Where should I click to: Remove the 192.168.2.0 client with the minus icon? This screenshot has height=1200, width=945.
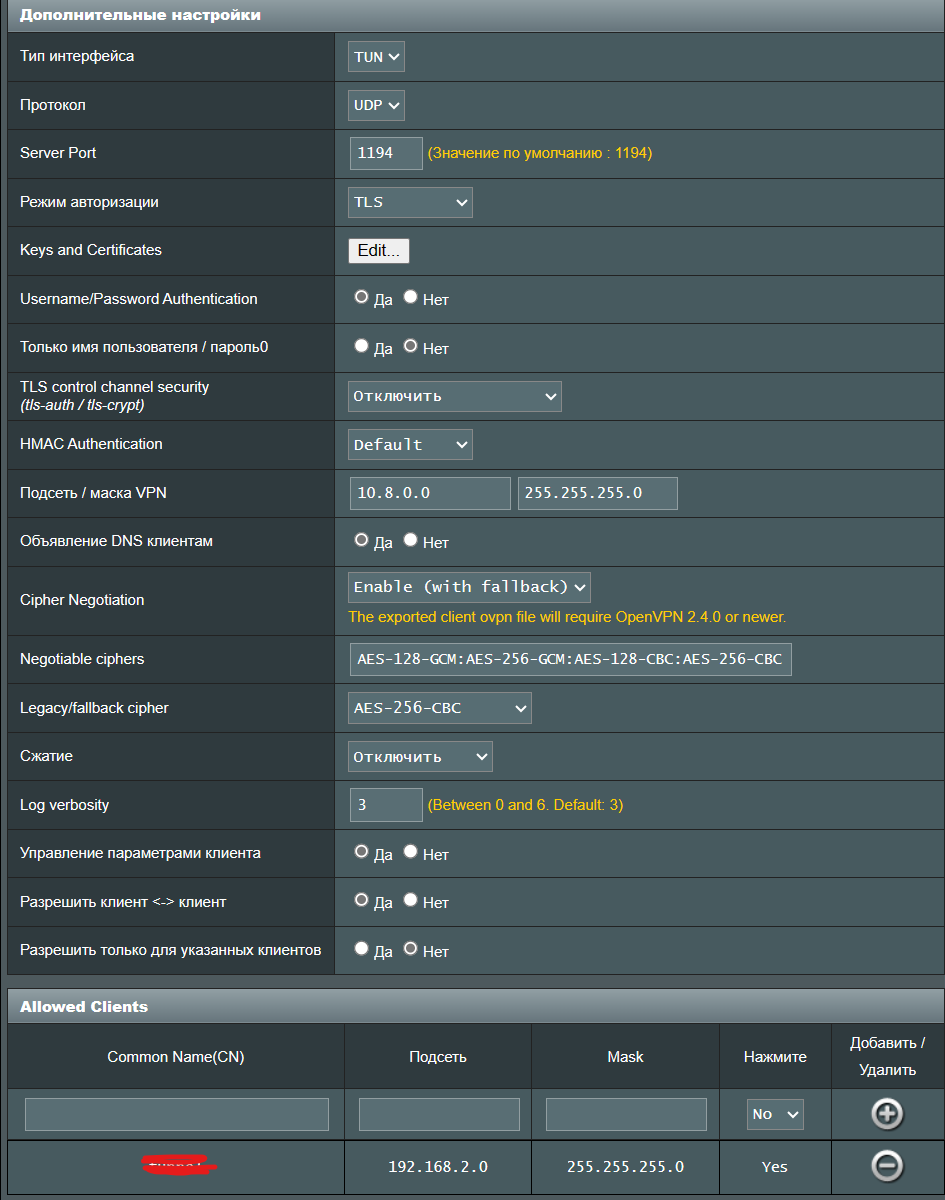coord(887,1166)
